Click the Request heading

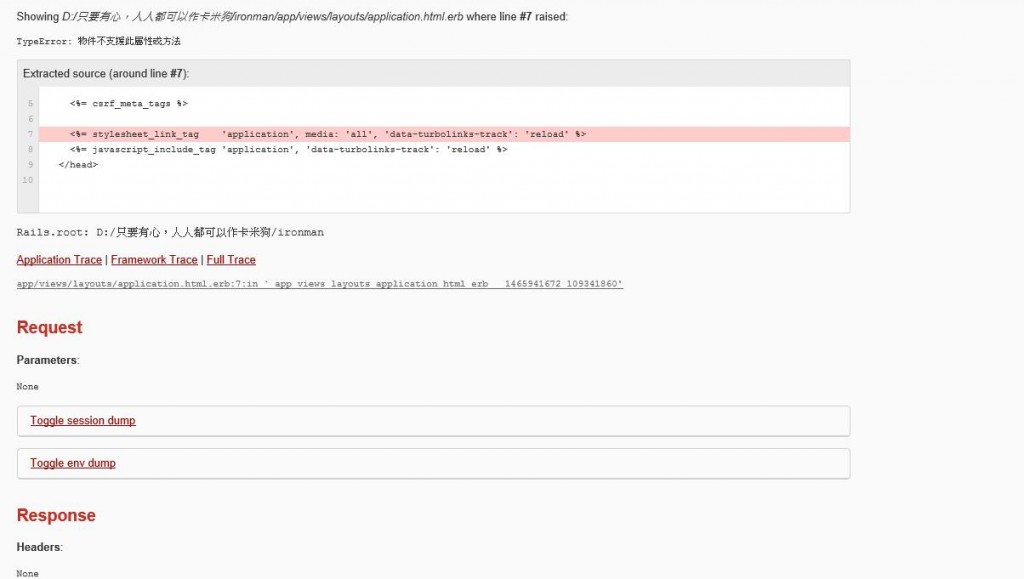(x=50, y=328)
